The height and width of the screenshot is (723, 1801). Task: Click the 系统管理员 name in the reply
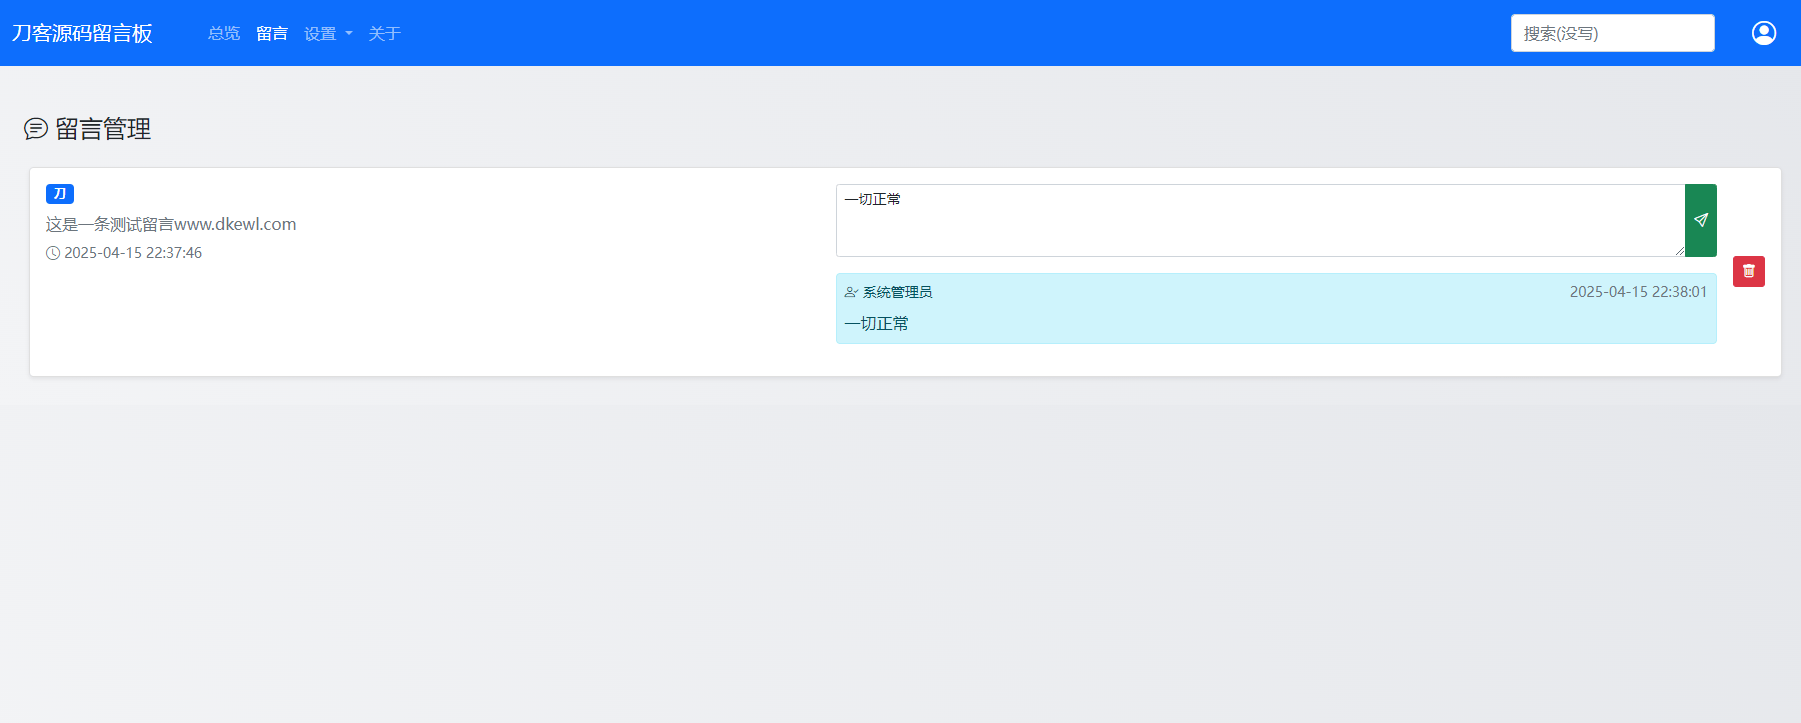click(x=897, y=292)
